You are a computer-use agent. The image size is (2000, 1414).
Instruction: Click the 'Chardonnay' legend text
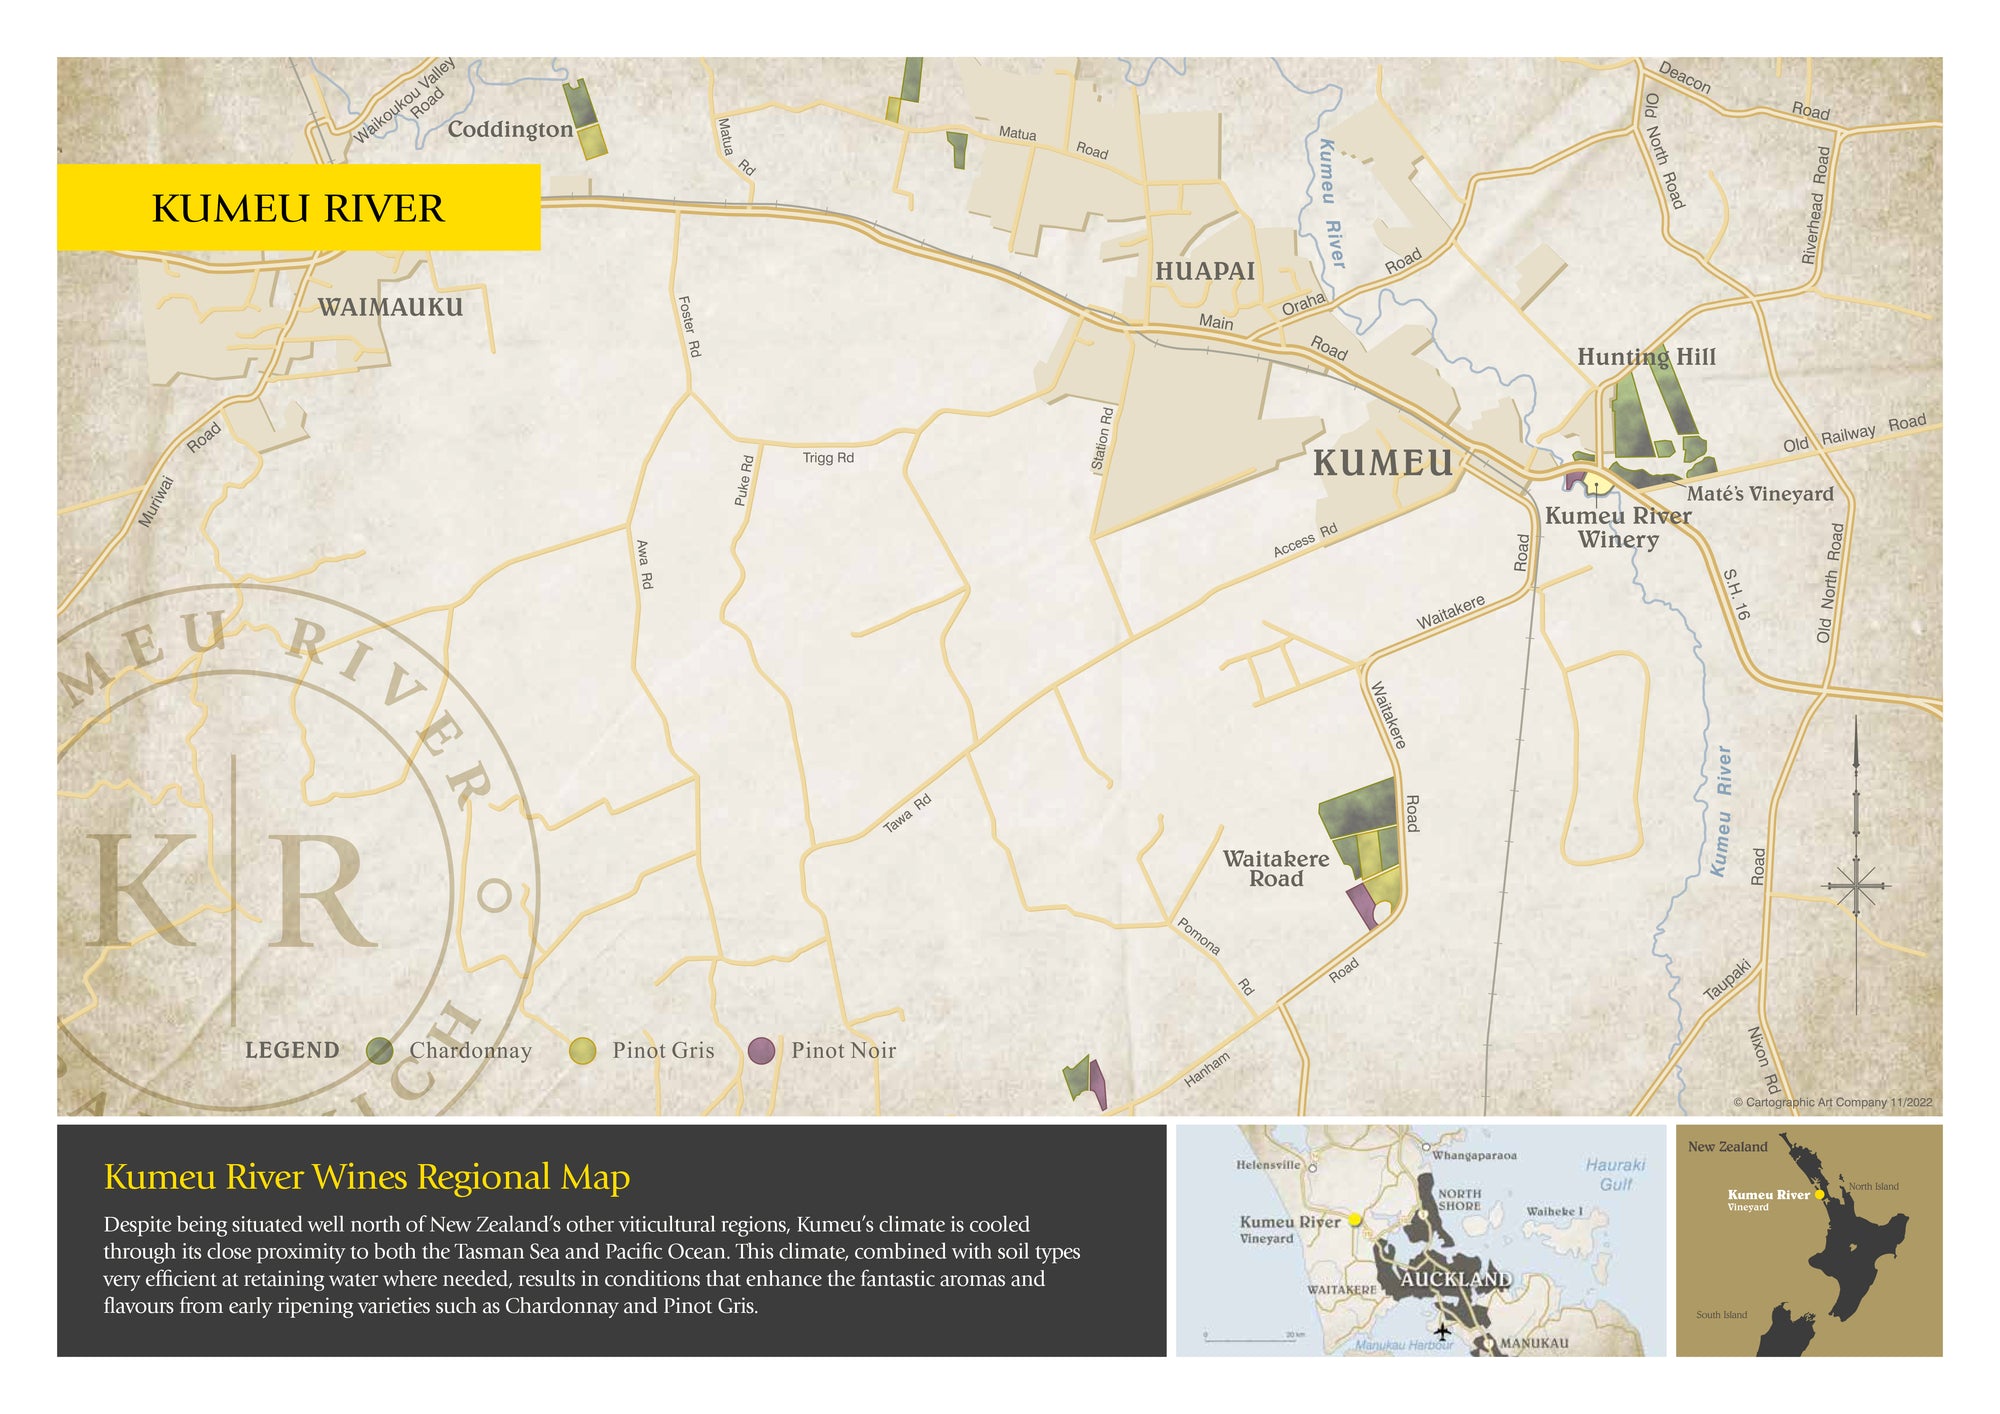coord(470,1051)
